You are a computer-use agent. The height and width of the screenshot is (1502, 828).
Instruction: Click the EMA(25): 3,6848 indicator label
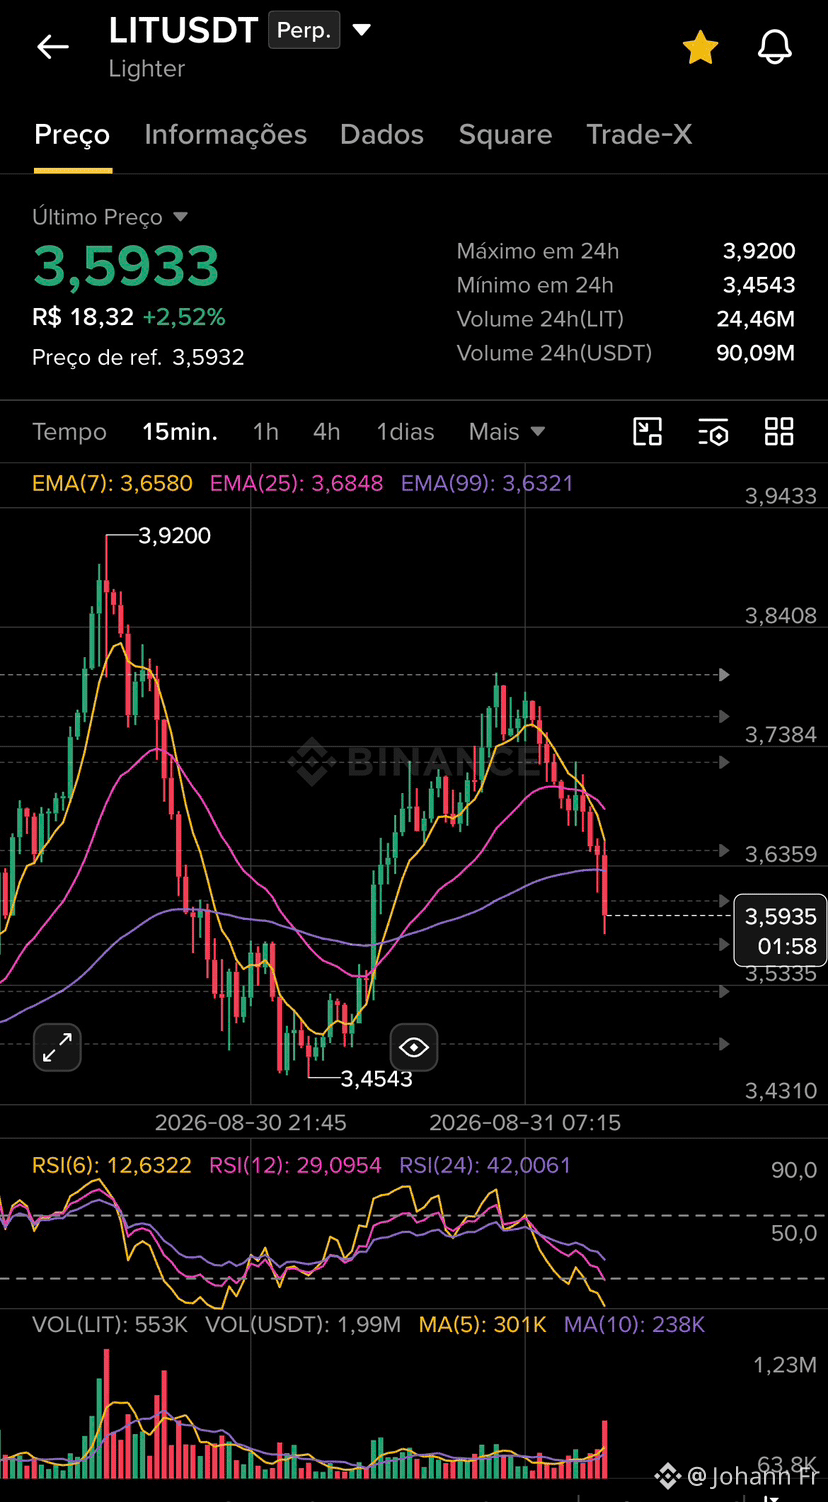(x=296, y=484)
